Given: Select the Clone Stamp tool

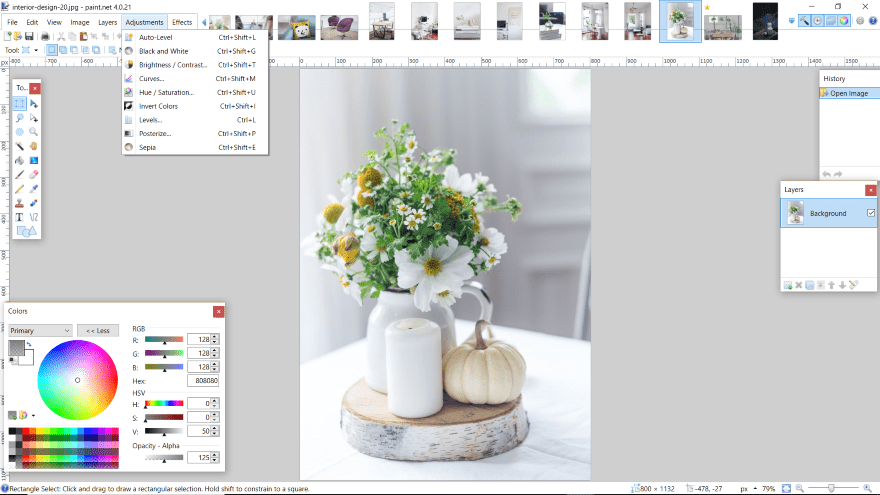Looking at the screenshot, I should point(19,202).
